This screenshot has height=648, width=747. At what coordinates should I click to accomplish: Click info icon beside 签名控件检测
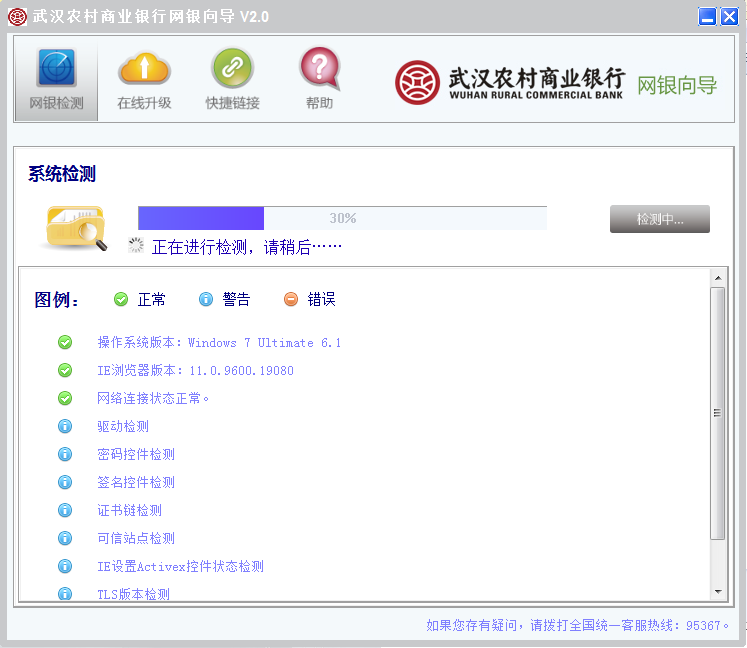[65, 482]
